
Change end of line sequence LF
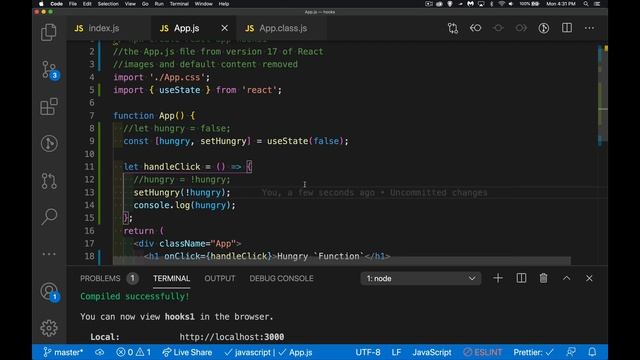tap(396, 352)
